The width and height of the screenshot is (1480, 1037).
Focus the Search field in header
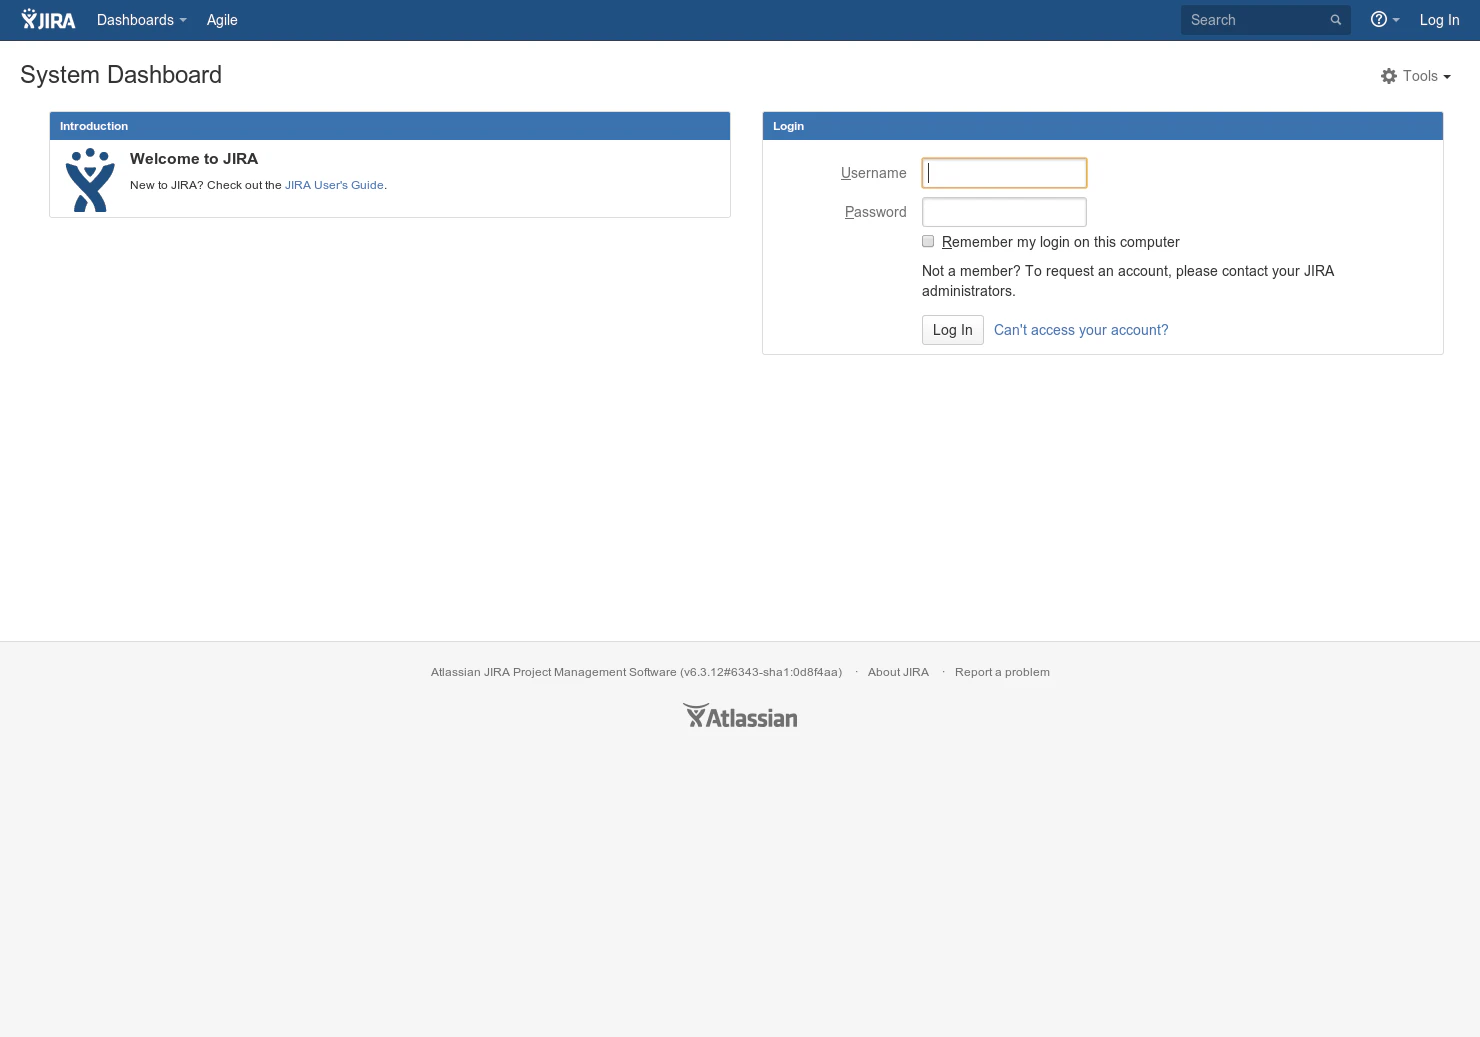coord(1265,20)
